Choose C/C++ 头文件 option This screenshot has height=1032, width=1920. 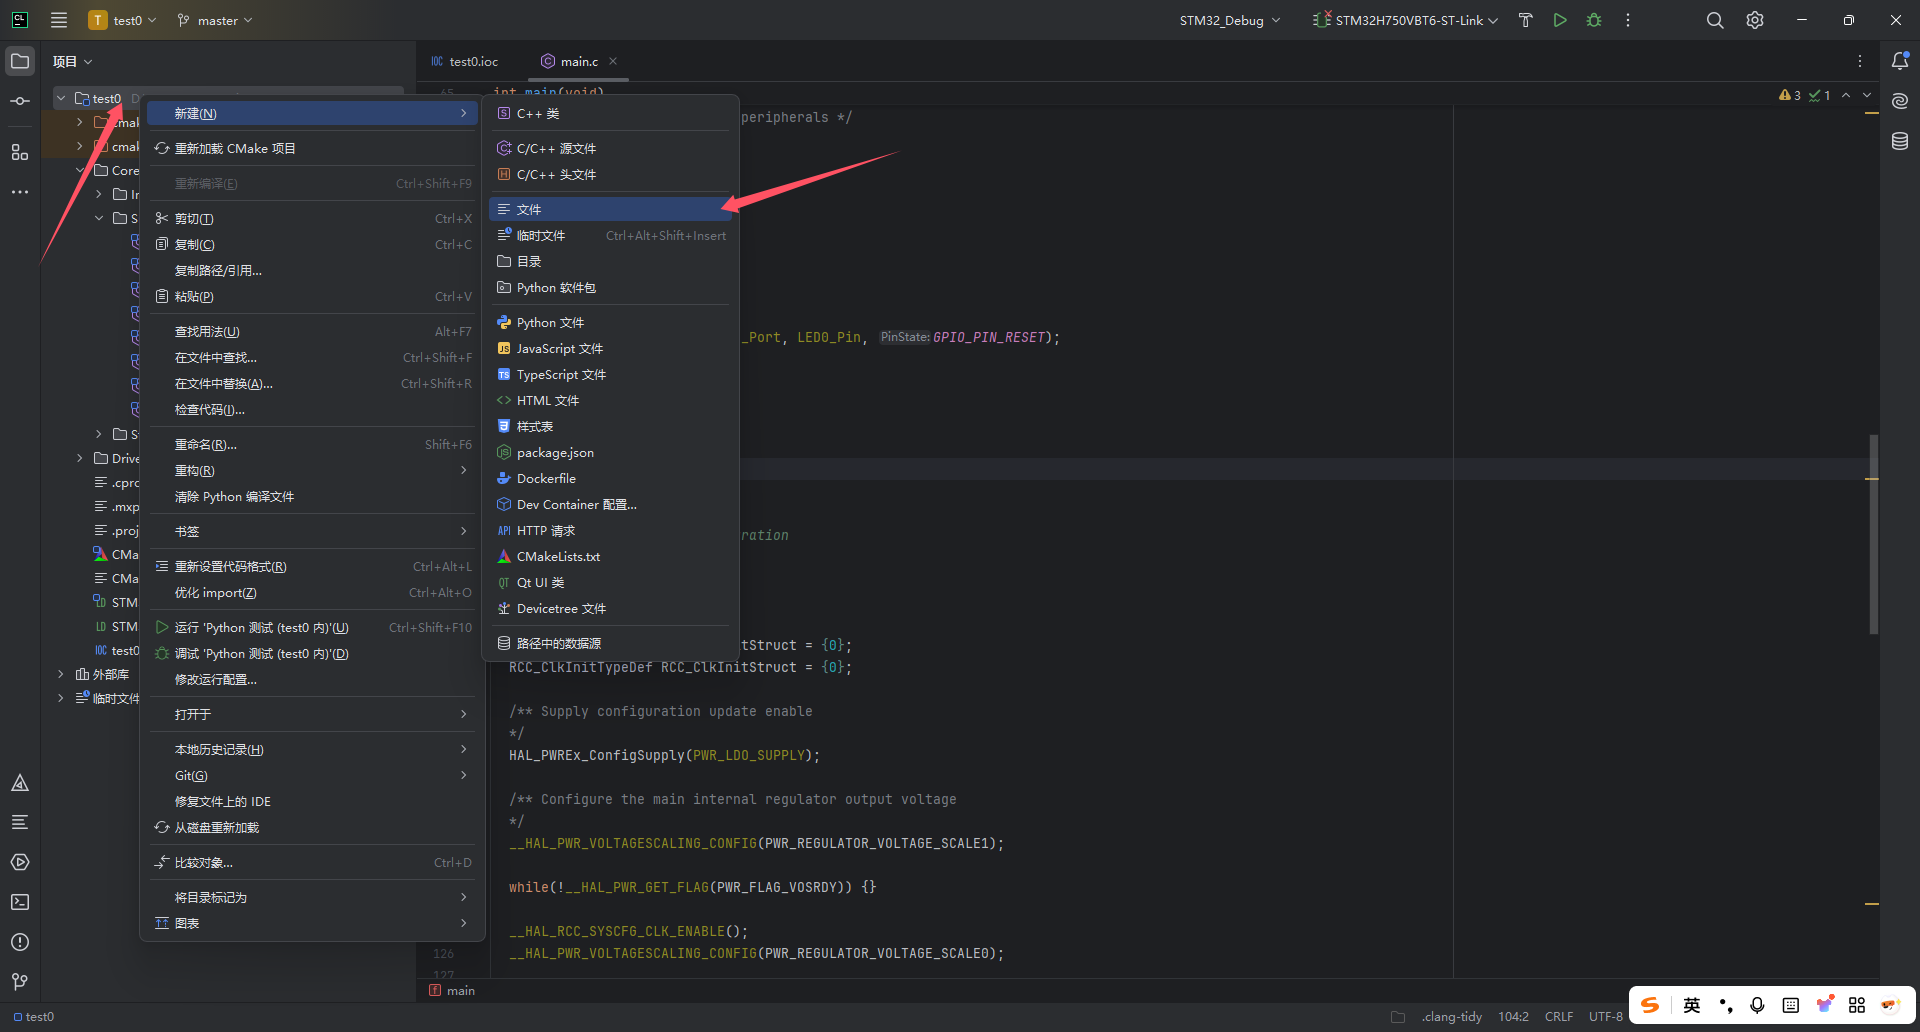(x=610, y=174)
